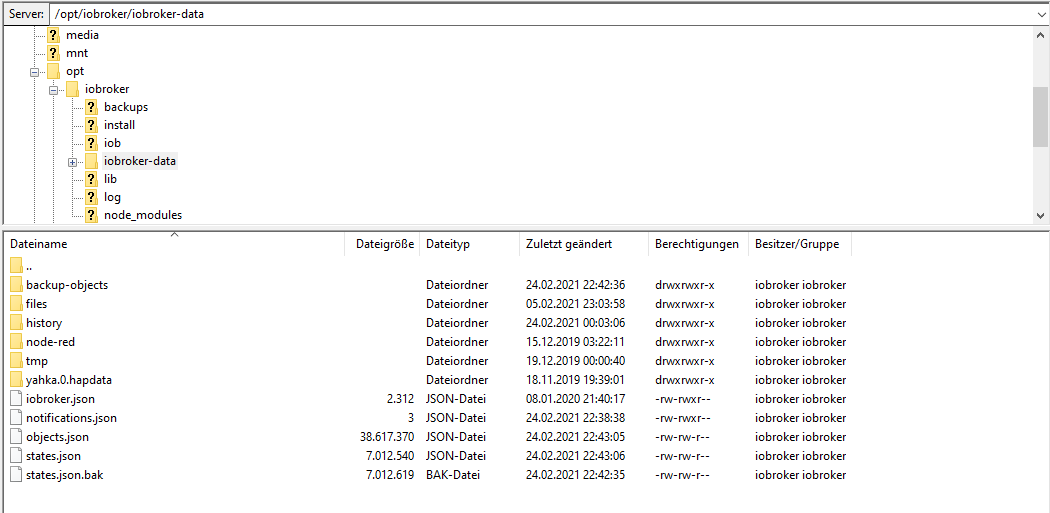Select the mnt tree item label

point(77,53)
